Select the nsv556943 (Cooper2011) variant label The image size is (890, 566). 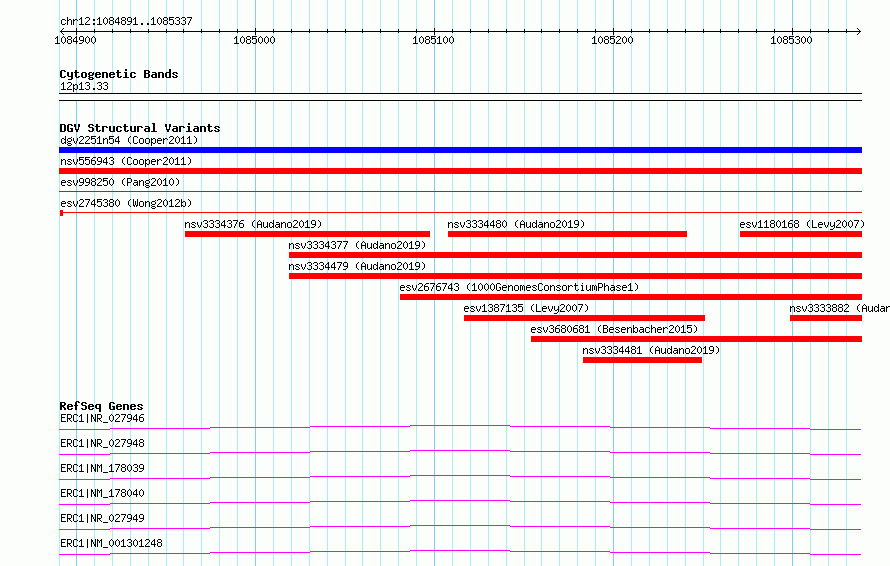point(126,161)
